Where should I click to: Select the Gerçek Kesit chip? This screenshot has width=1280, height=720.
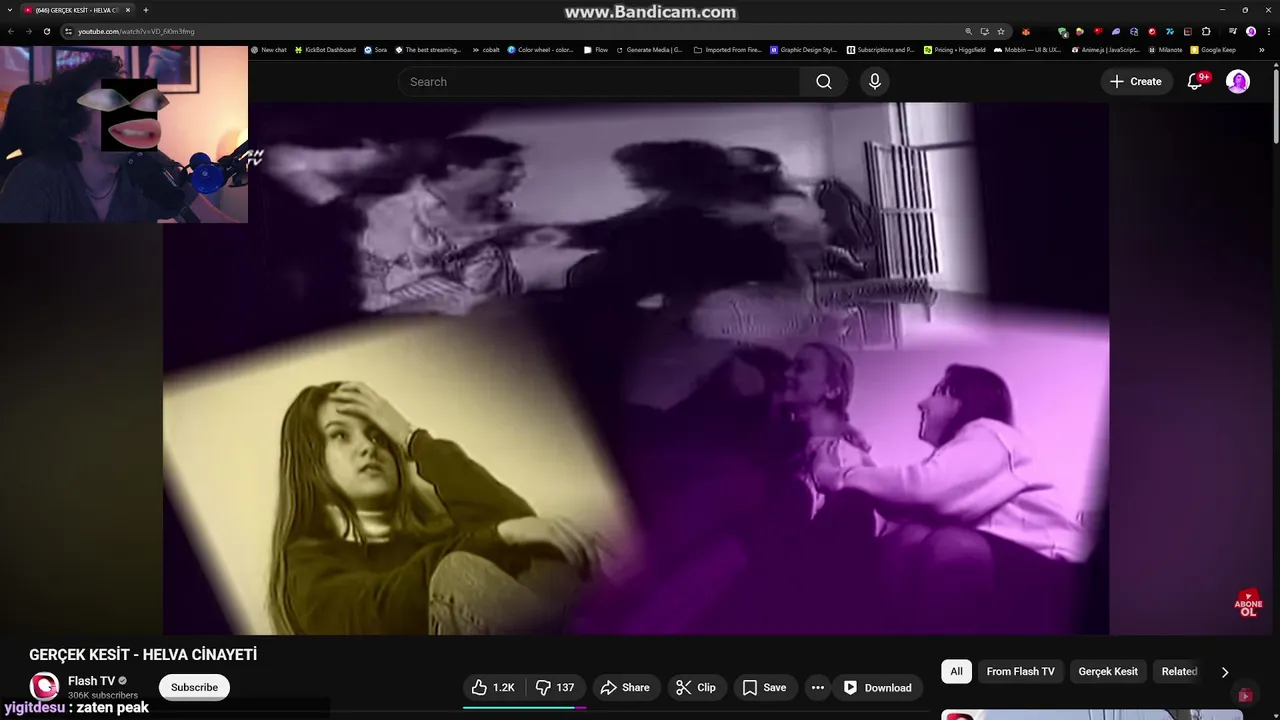[x=1108, y=672]
